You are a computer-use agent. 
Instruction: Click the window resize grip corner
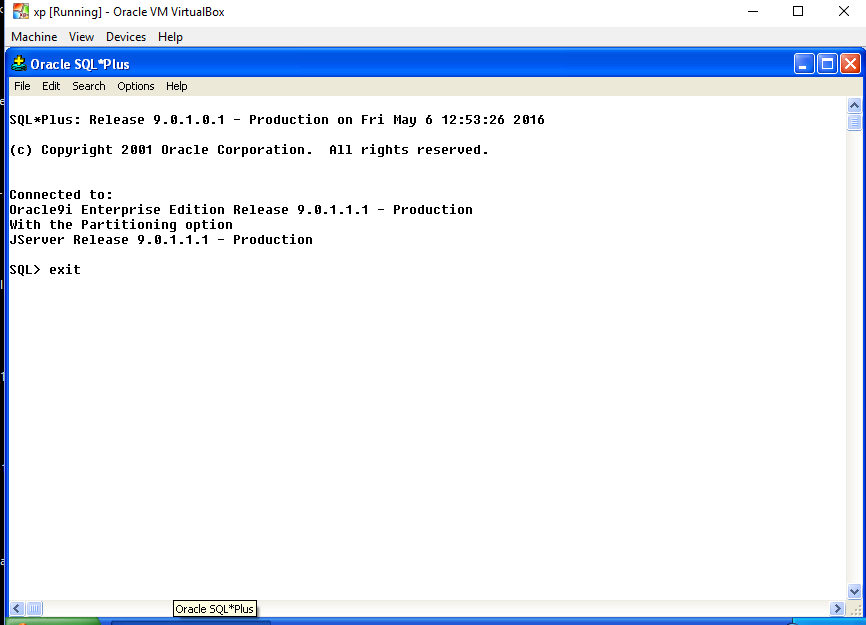pyautogui.click(x=856, y=609)
